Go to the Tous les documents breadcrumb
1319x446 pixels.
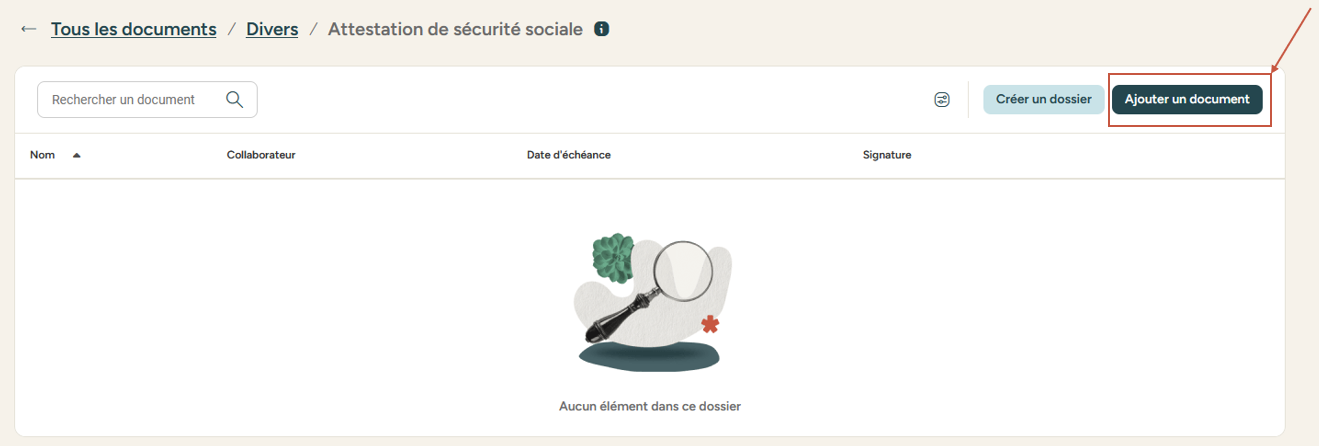[134, 29]
